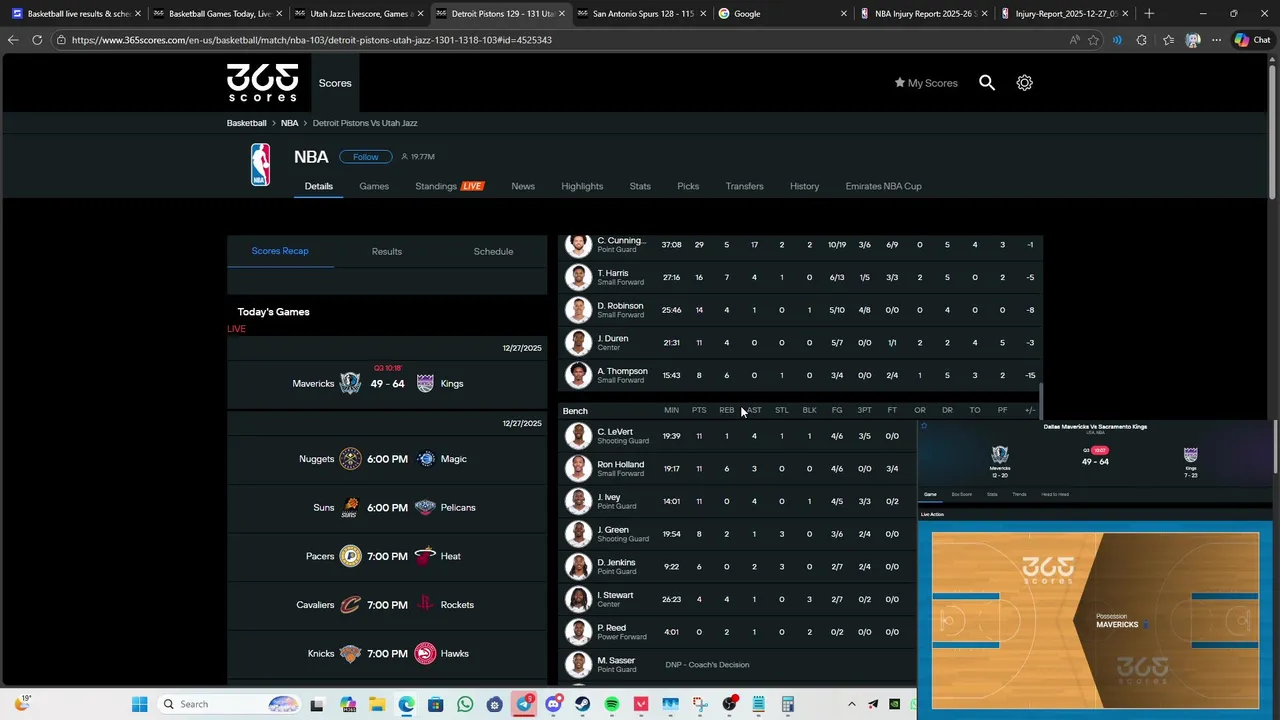
Task: Sort bench table by MIN column
Action: (671, 410)
